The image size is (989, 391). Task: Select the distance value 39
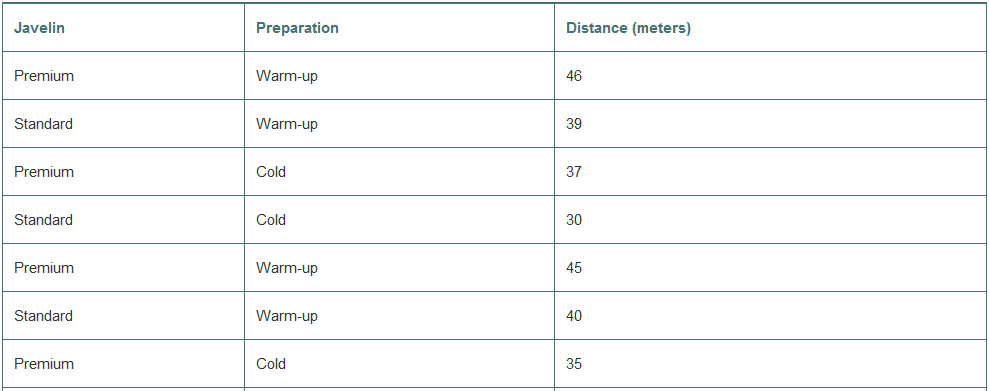click(x=574, y=124)
